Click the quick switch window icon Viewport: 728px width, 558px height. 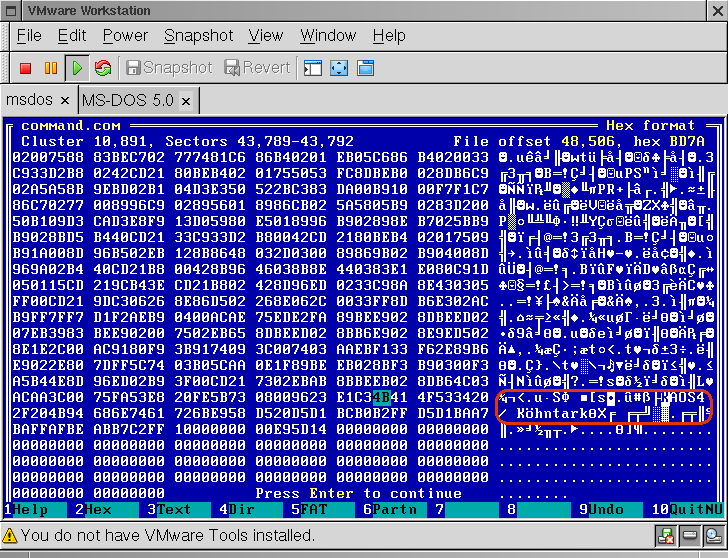[x=365, y=68]
